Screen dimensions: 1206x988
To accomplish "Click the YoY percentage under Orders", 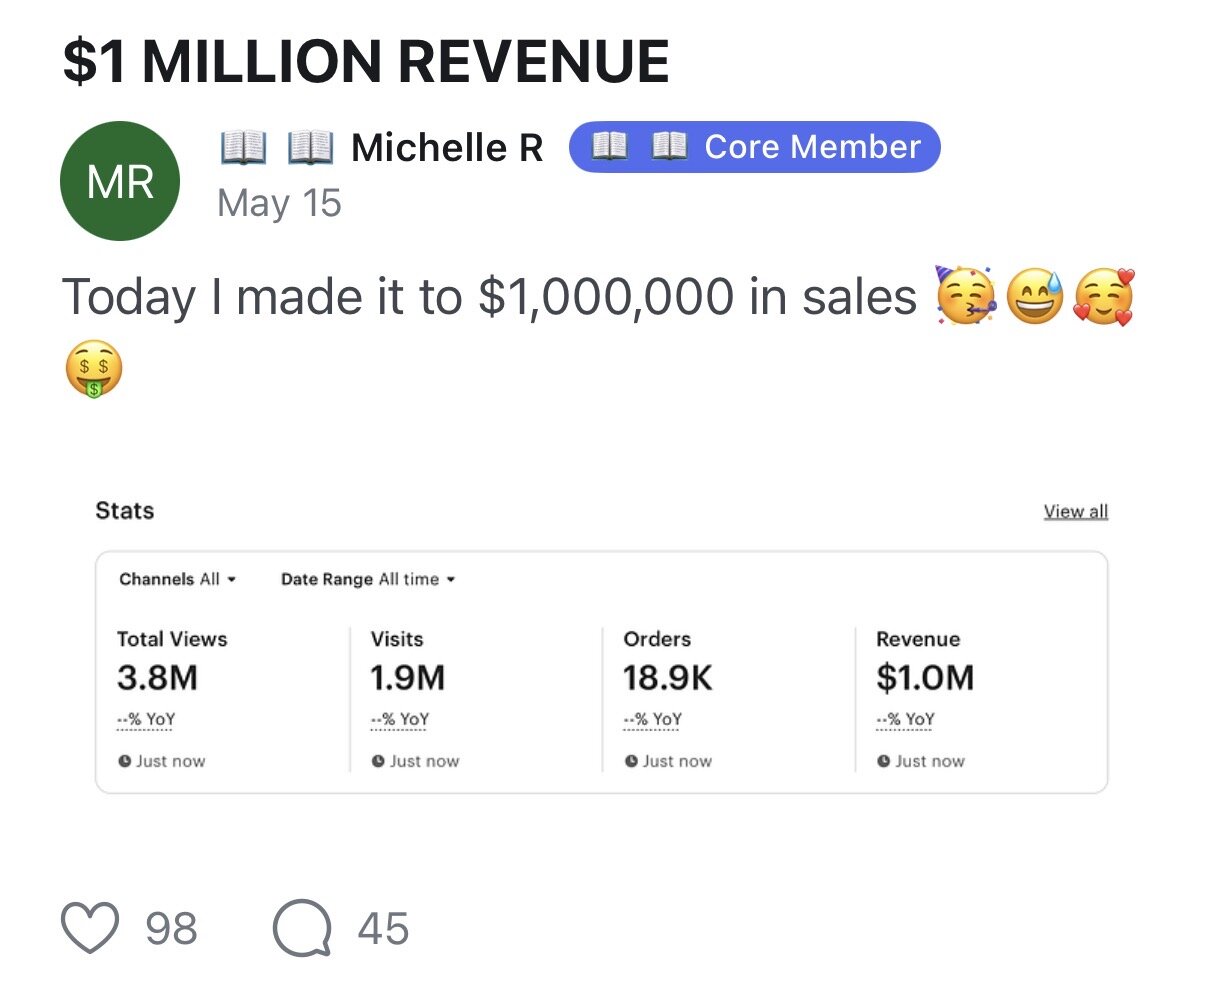I will point(652,719).
